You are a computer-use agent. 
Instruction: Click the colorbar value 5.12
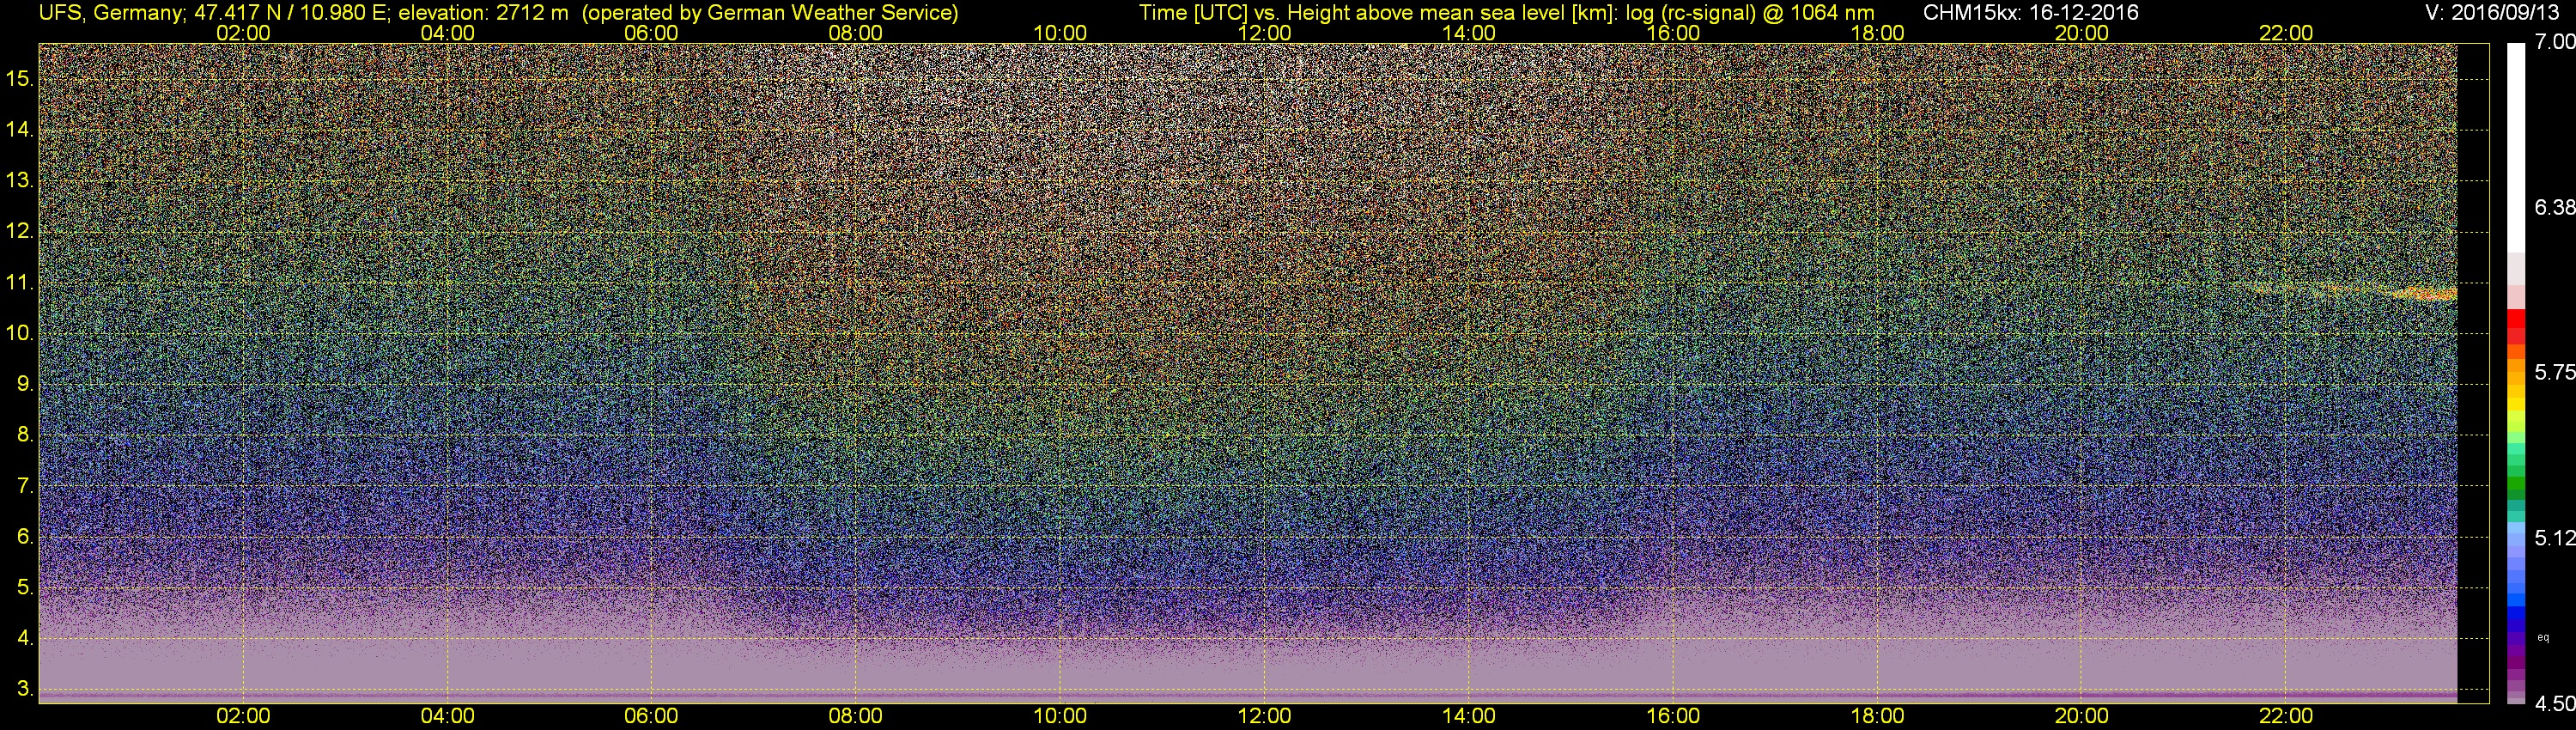pyautogui.click(x=2555, y=538)
